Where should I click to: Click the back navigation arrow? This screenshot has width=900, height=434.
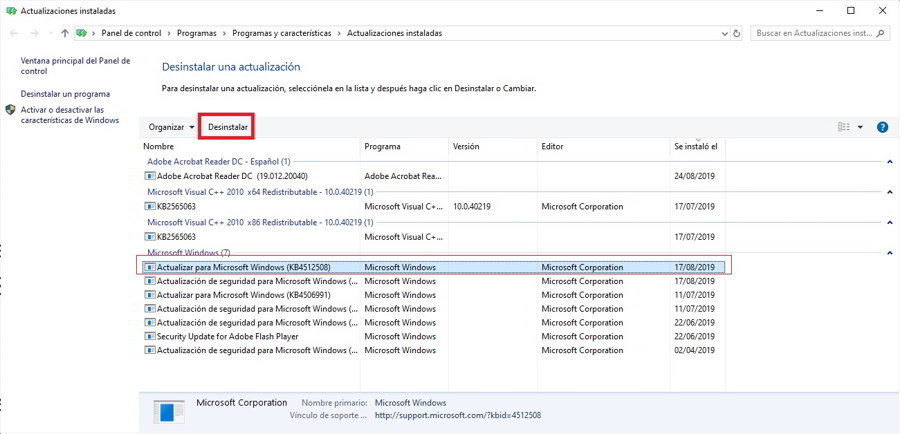14,33
